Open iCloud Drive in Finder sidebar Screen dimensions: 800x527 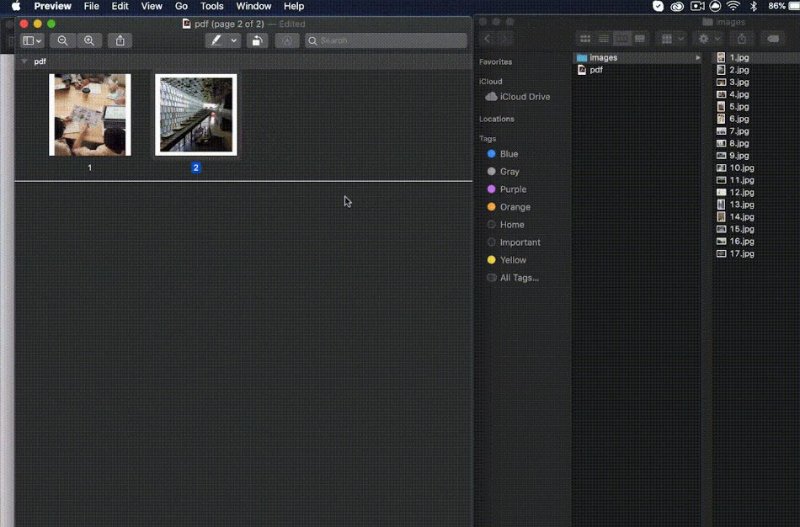(518, 97)
